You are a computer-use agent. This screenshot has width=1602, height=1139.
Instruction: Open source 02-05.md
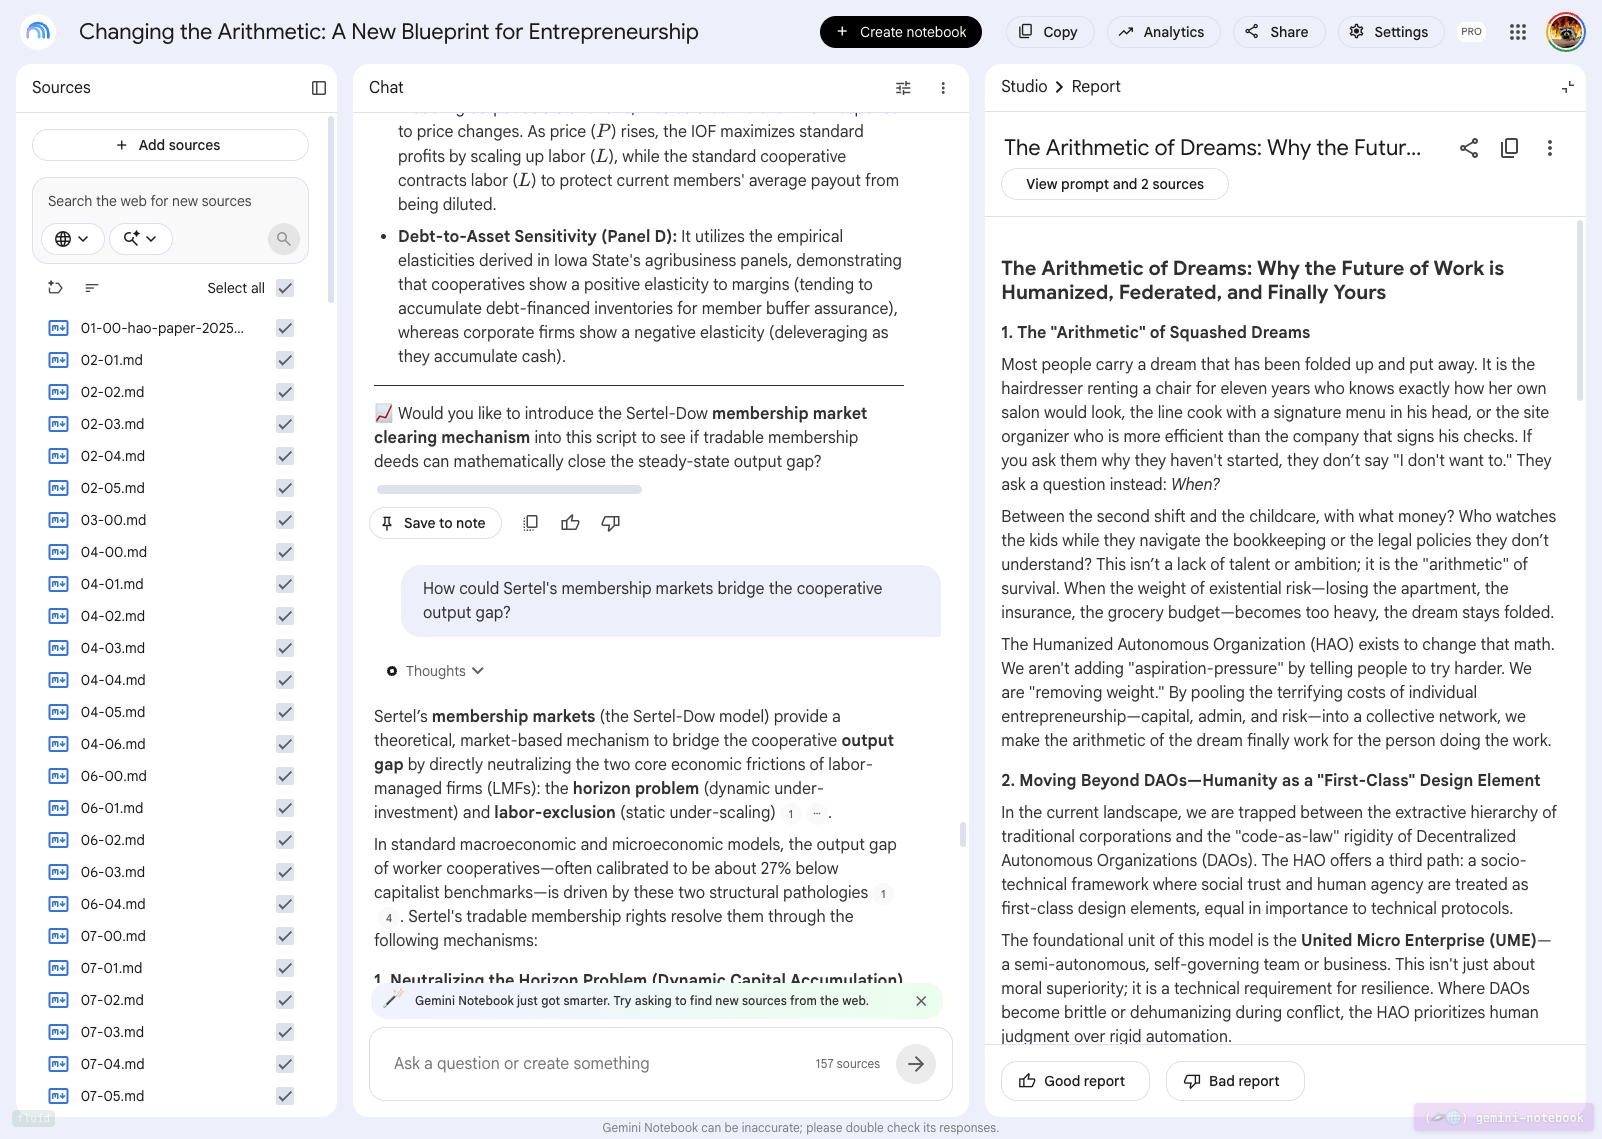pyautogui.click(x=113, y=488)
